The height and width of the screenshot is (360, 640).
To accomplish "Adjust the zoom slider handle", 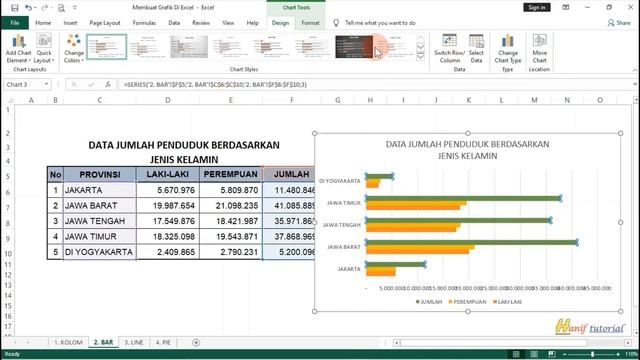I will (x=592, y=354).
